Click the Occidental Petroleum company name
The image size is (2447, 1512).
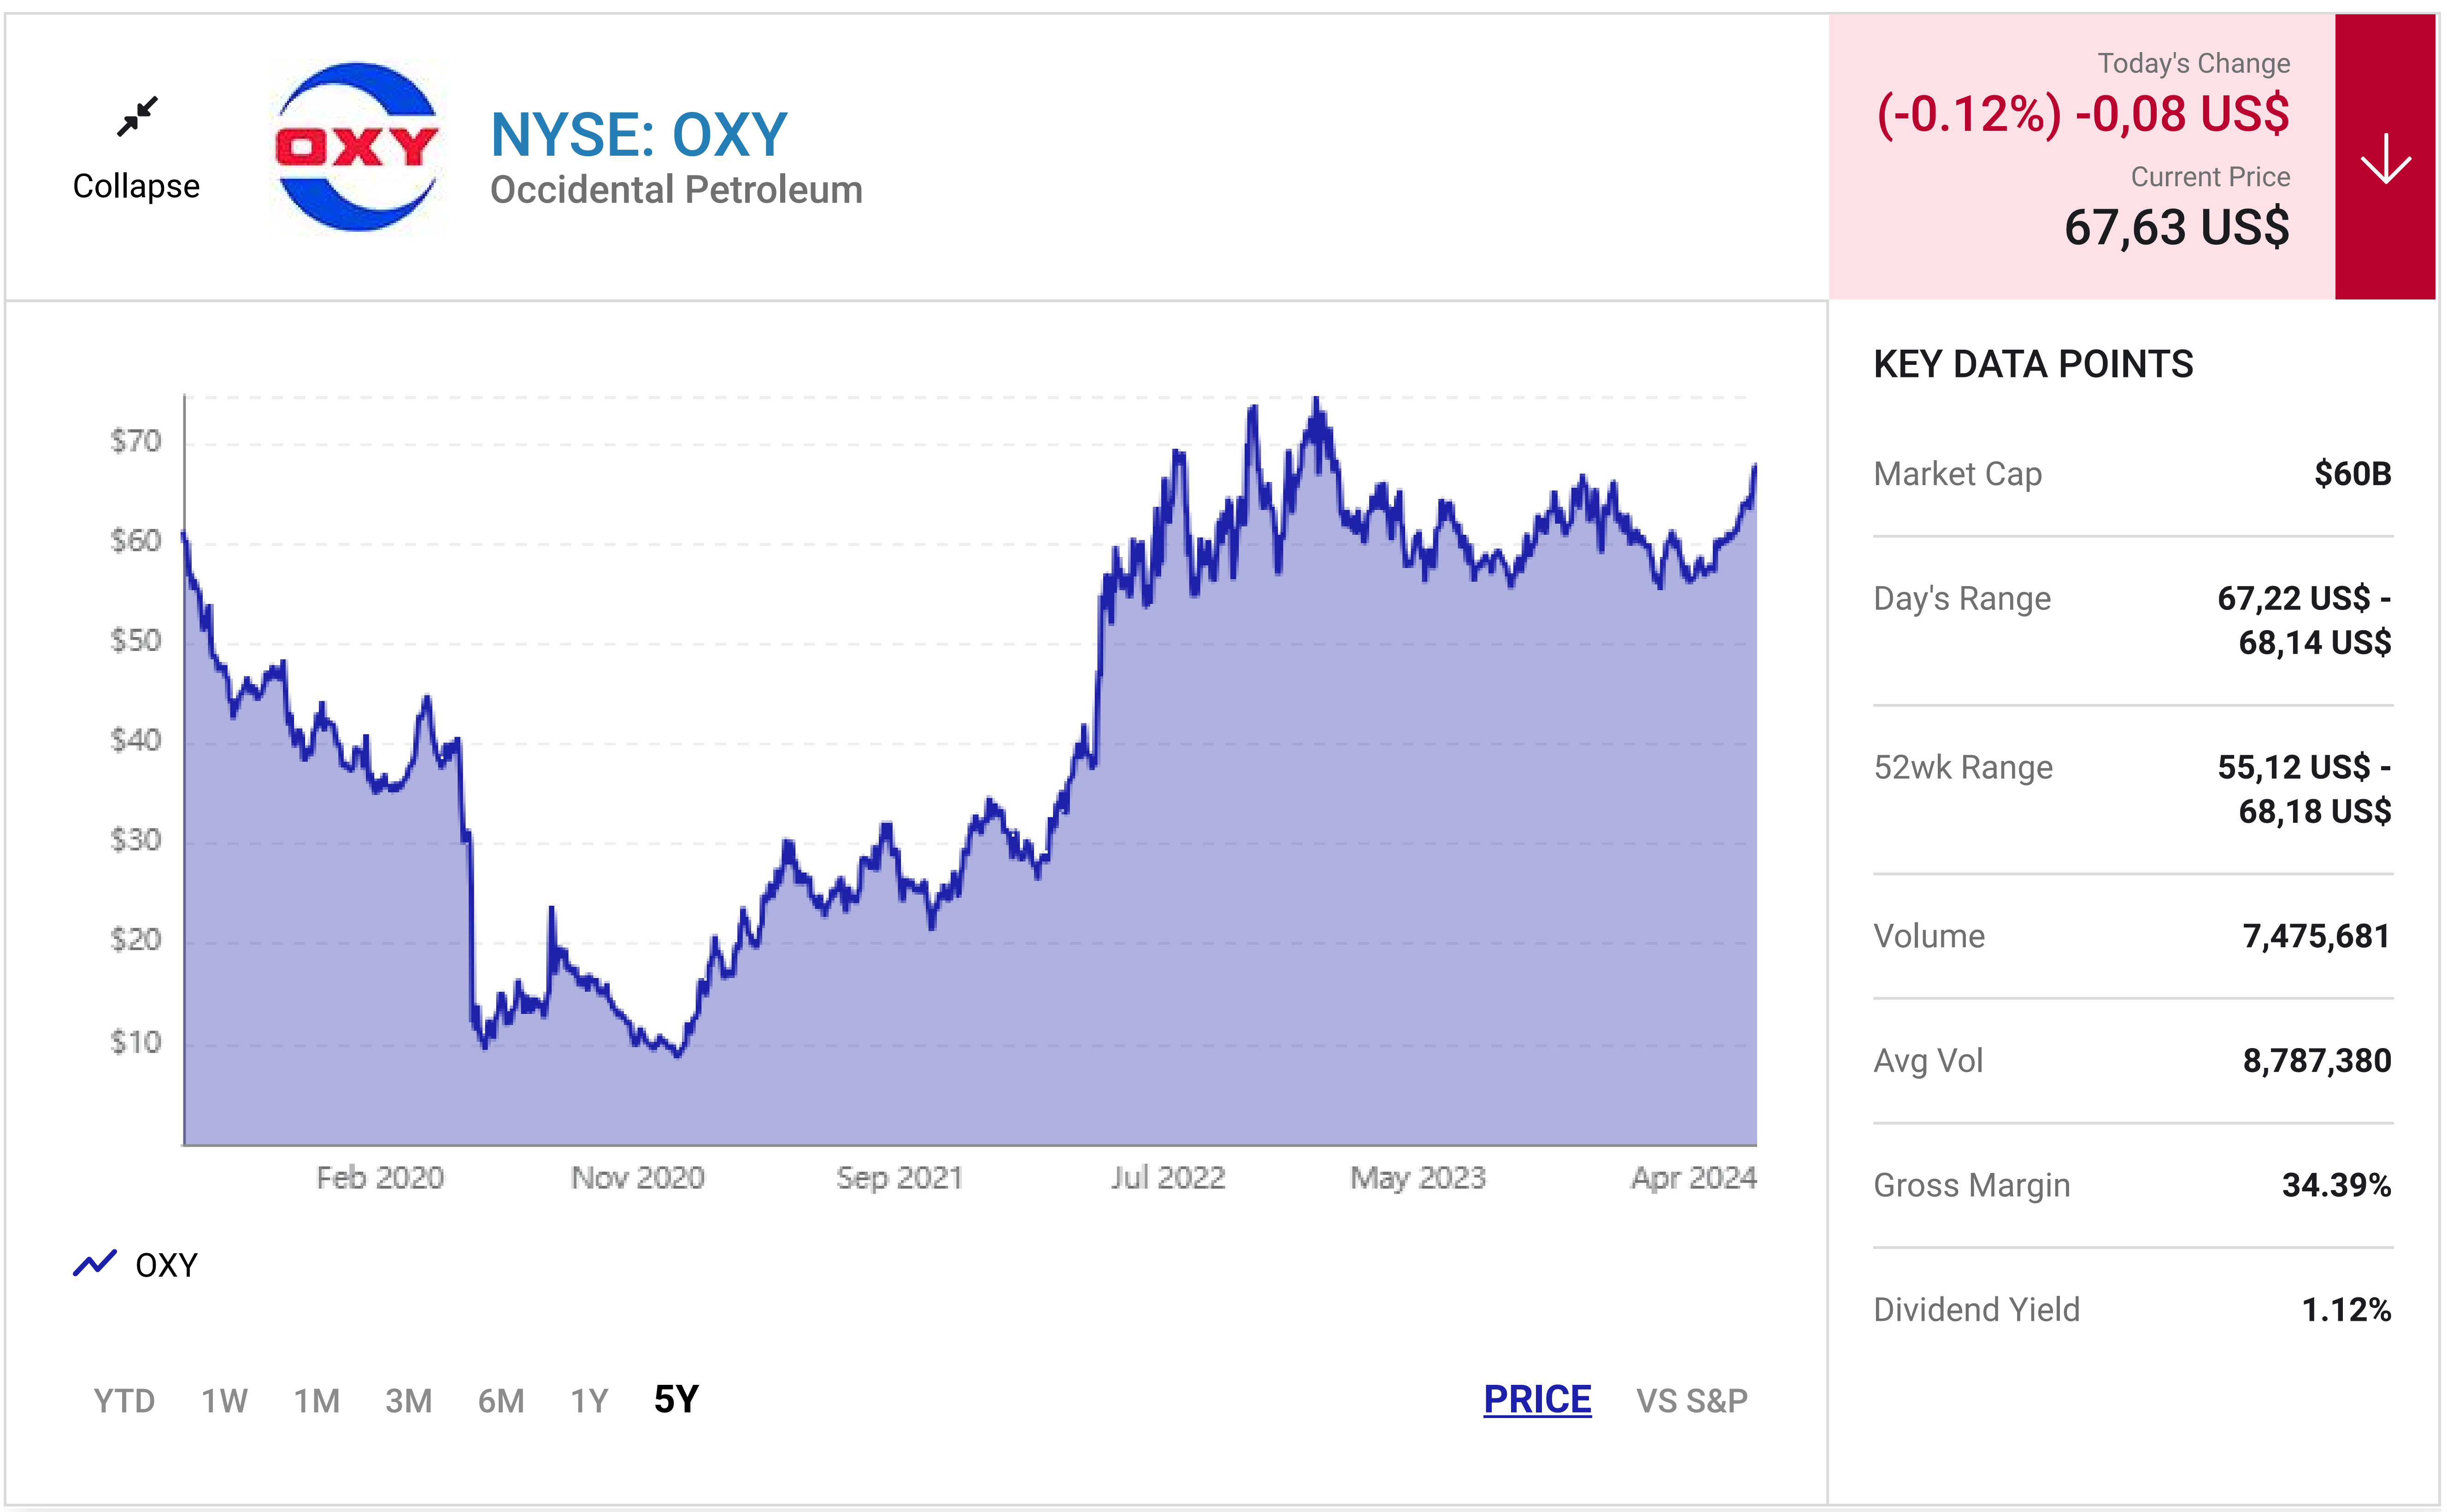click(x=676, y=190)
